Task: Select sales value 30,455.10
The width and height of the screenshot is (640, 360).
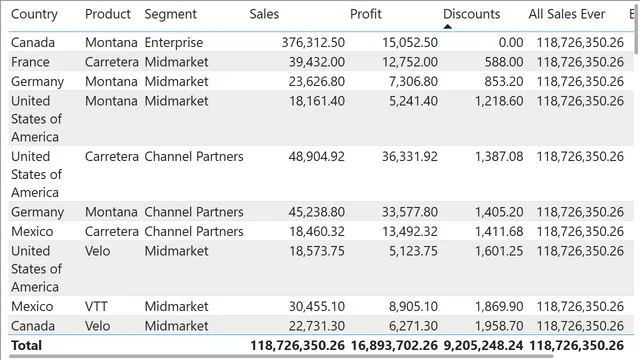Action: click(317, 307)
